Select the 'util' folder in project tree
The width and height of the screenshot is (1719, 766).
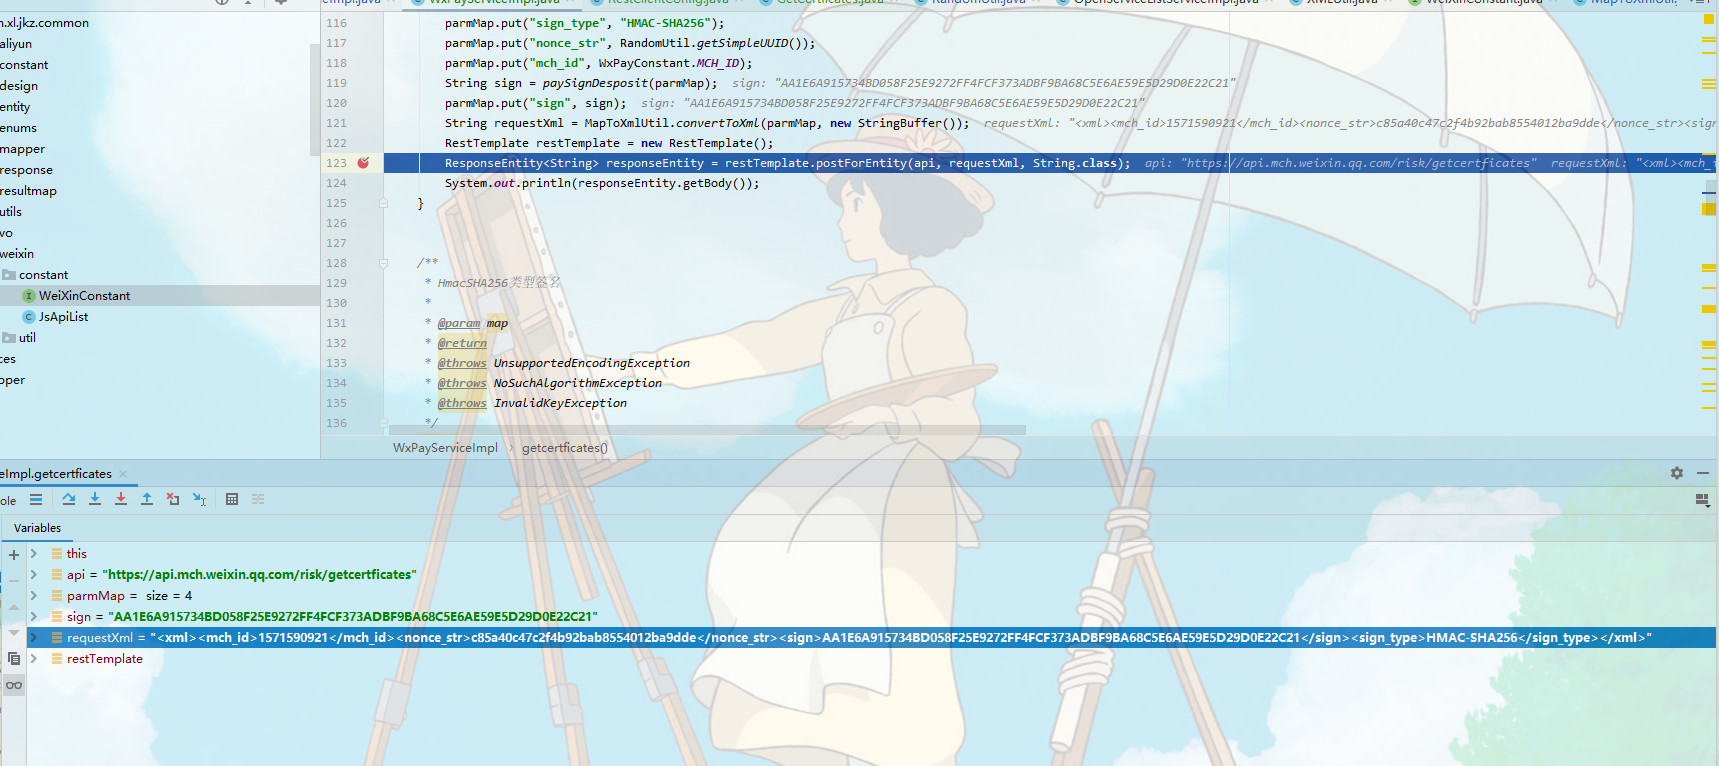click(x=27, y=338)
